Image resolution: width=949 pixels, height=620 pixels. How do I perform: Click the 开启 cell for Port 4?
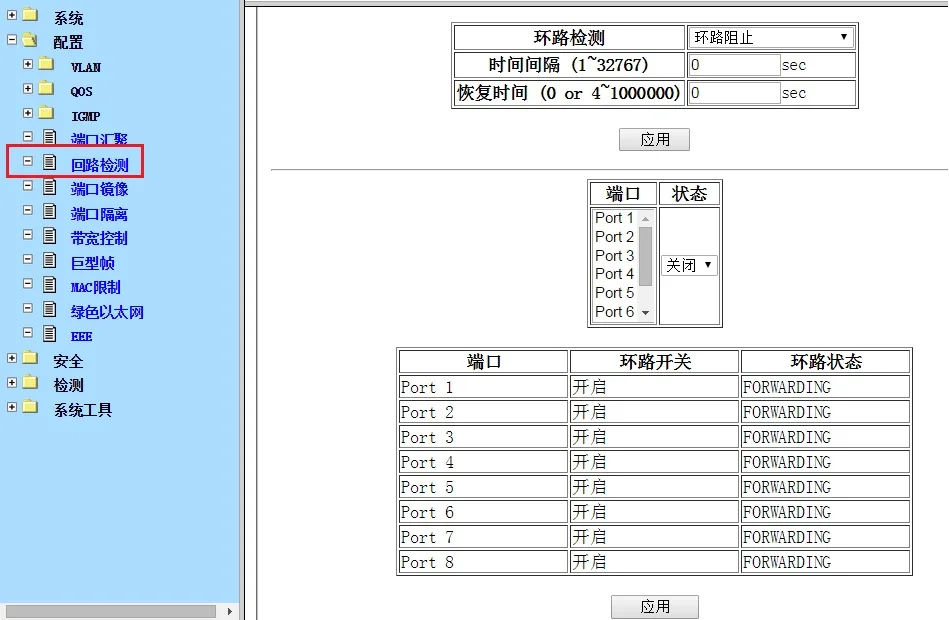click(654, 462)
